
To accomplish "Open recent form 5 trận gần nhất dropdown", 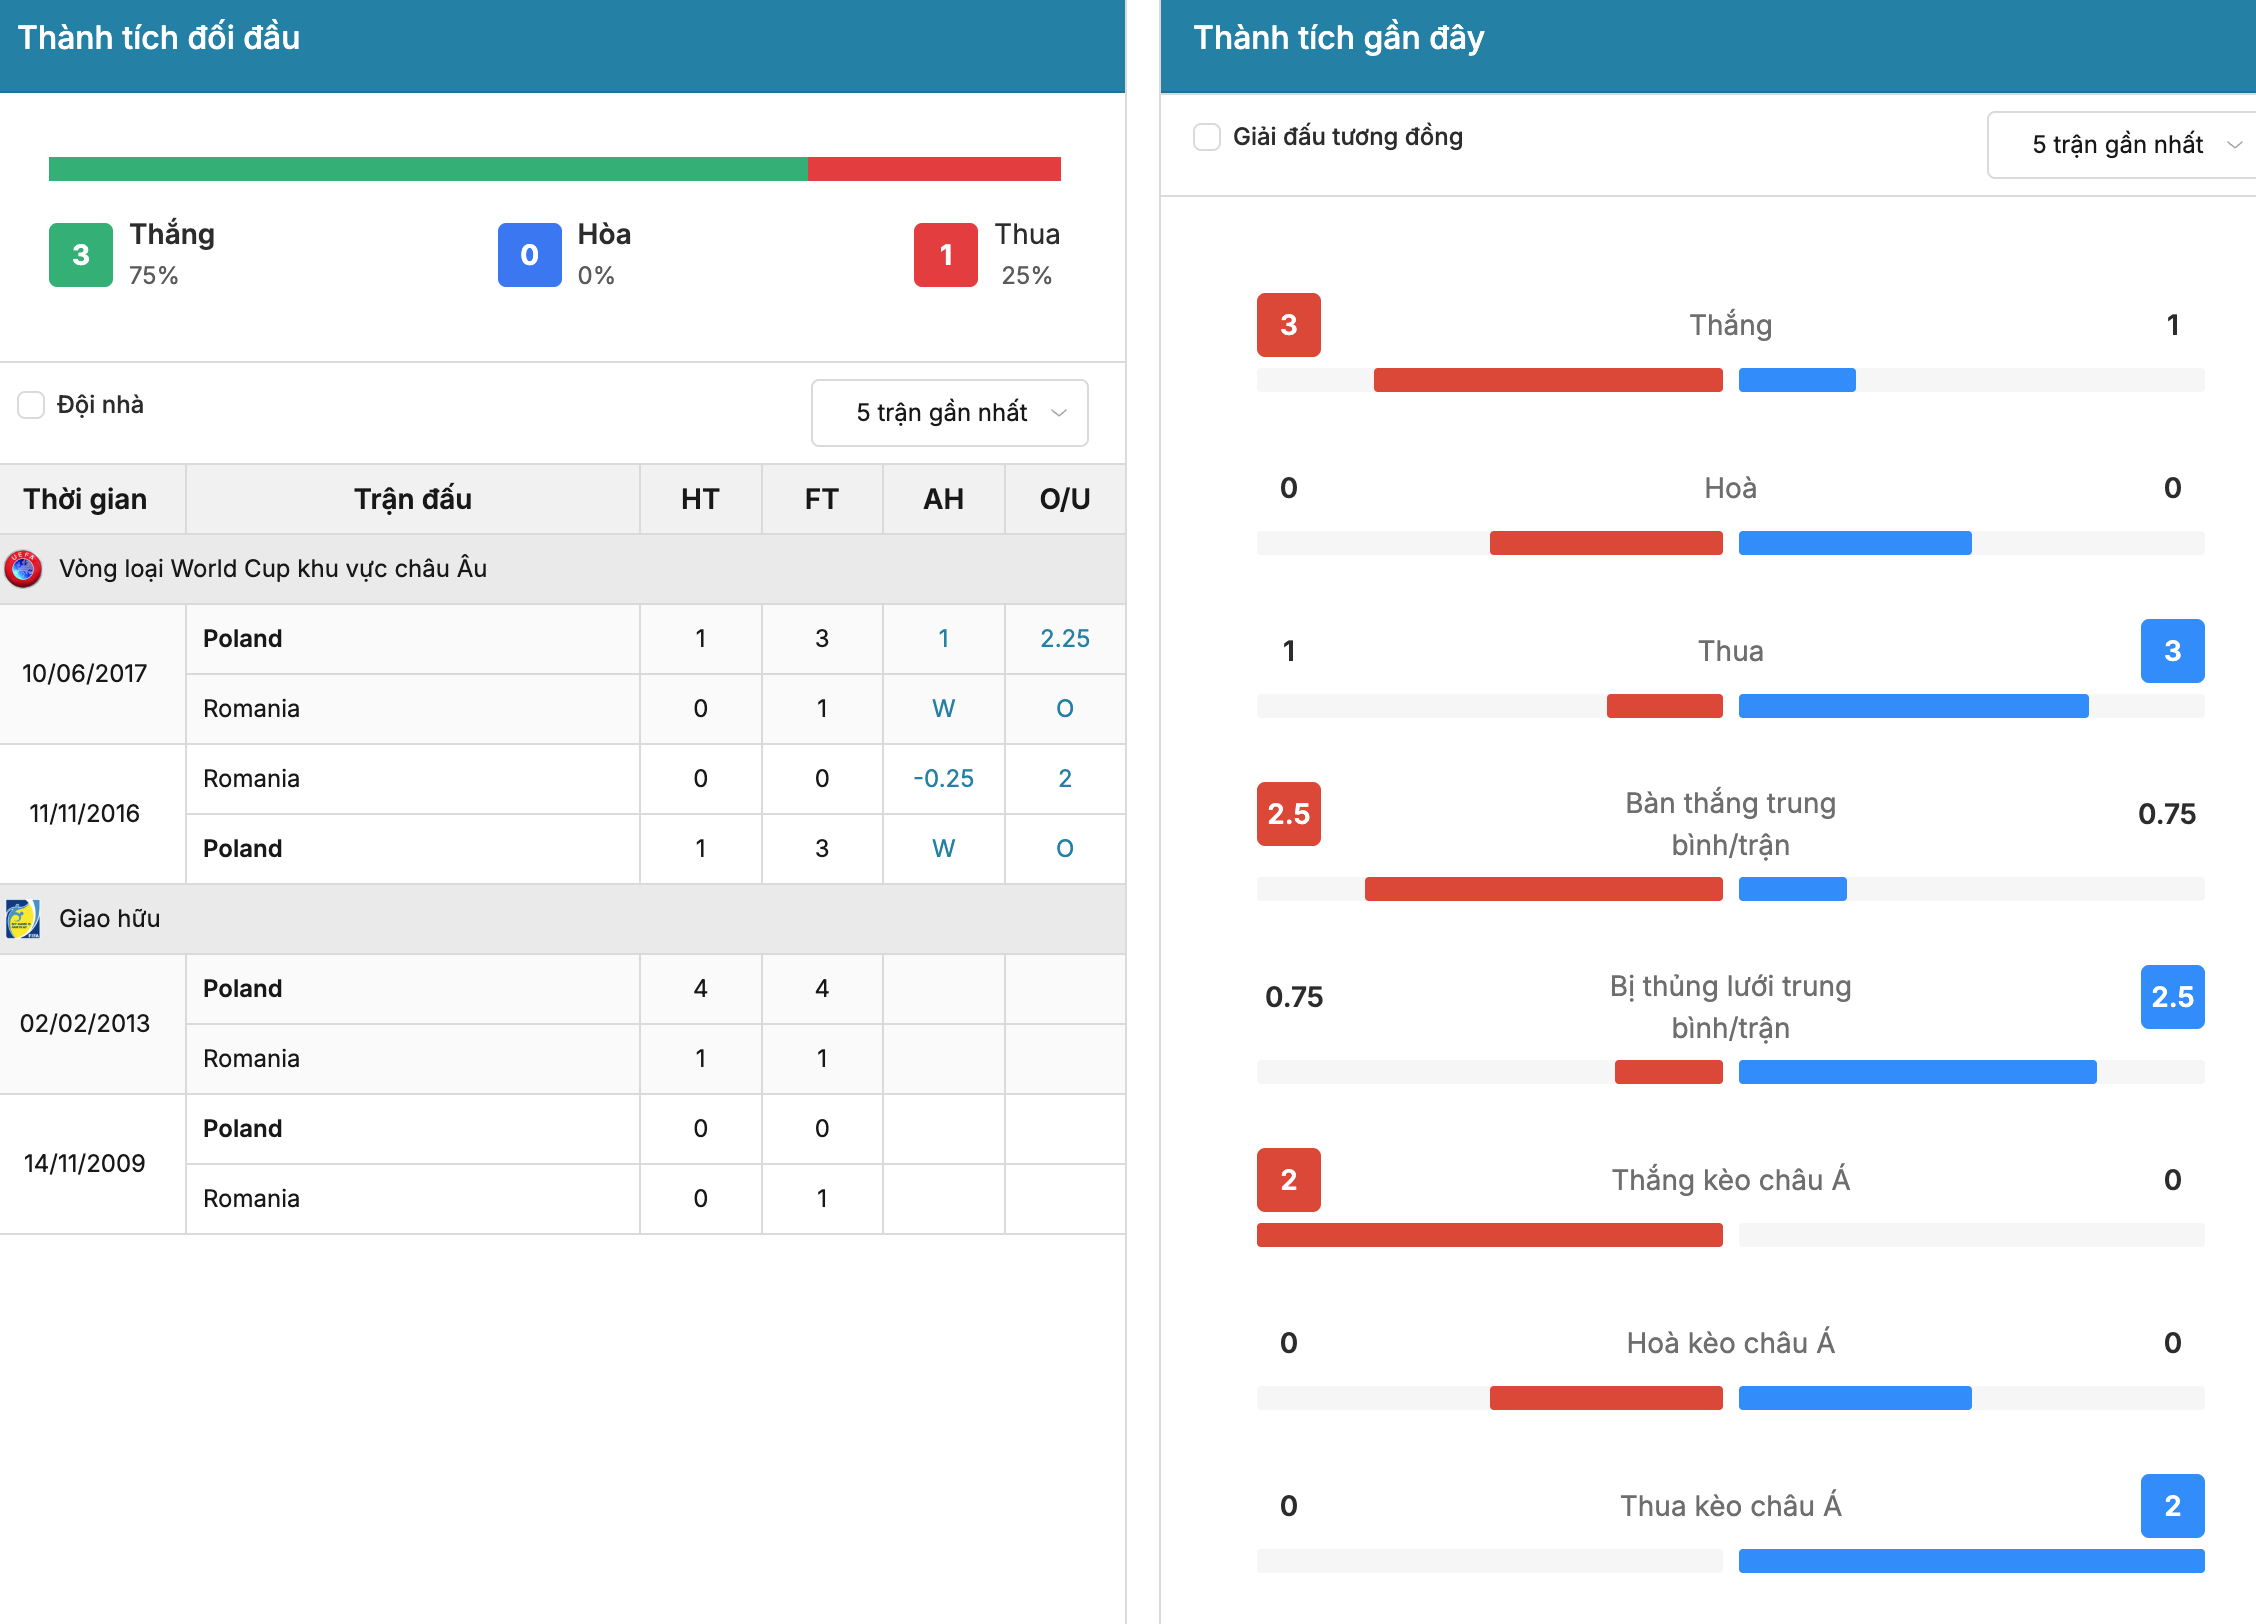I will (x=2122, y=145).
